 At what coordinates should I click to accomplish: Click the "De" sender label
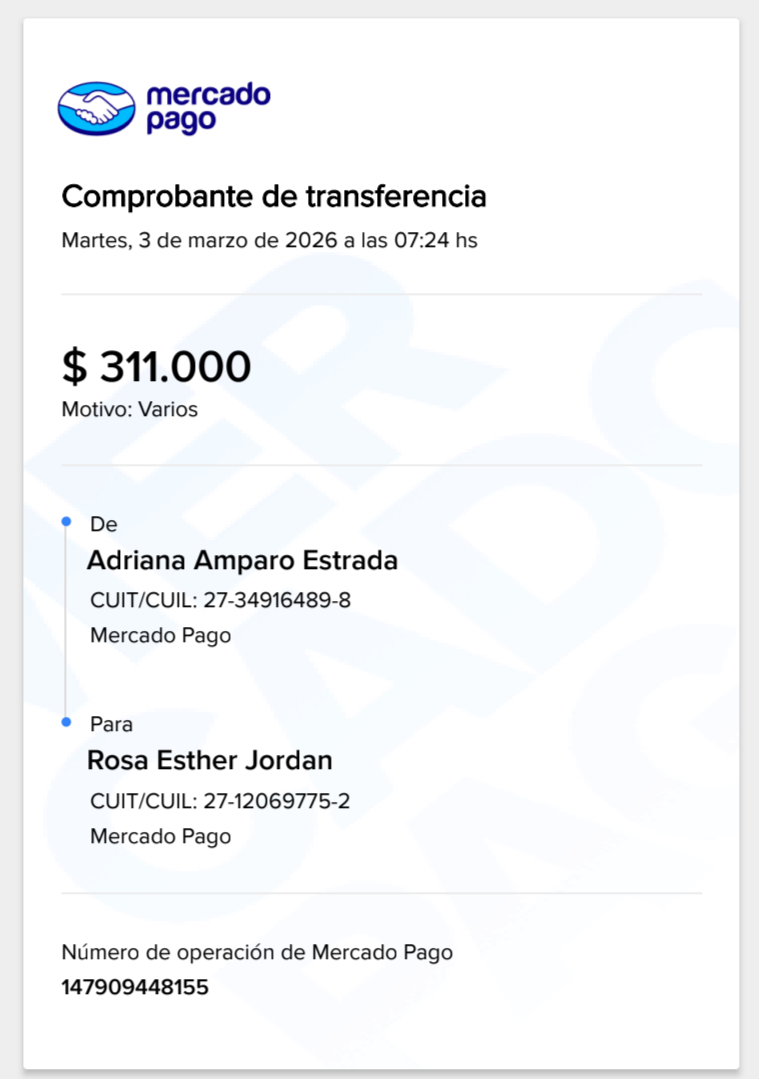pos(103,524)
